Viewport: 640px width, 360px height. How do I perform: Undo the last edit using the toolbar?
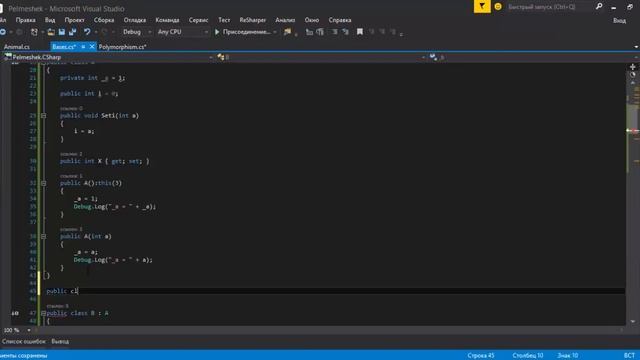(x=87, y=32)
